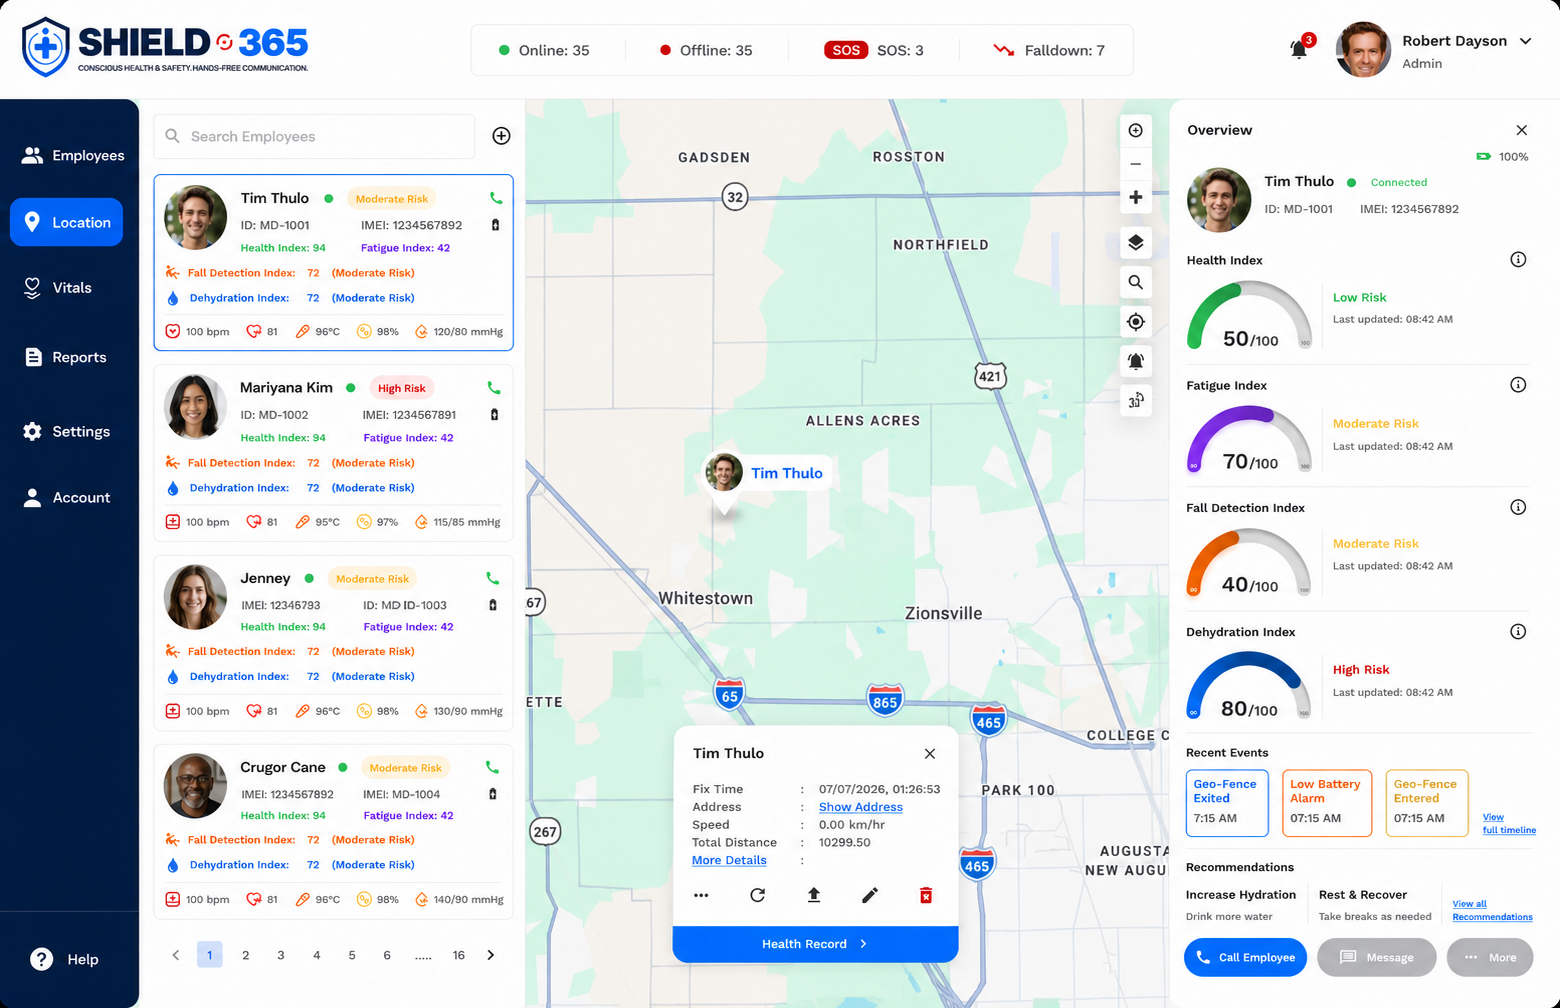Click the circled plus map control

click(x=1136, y=130)
